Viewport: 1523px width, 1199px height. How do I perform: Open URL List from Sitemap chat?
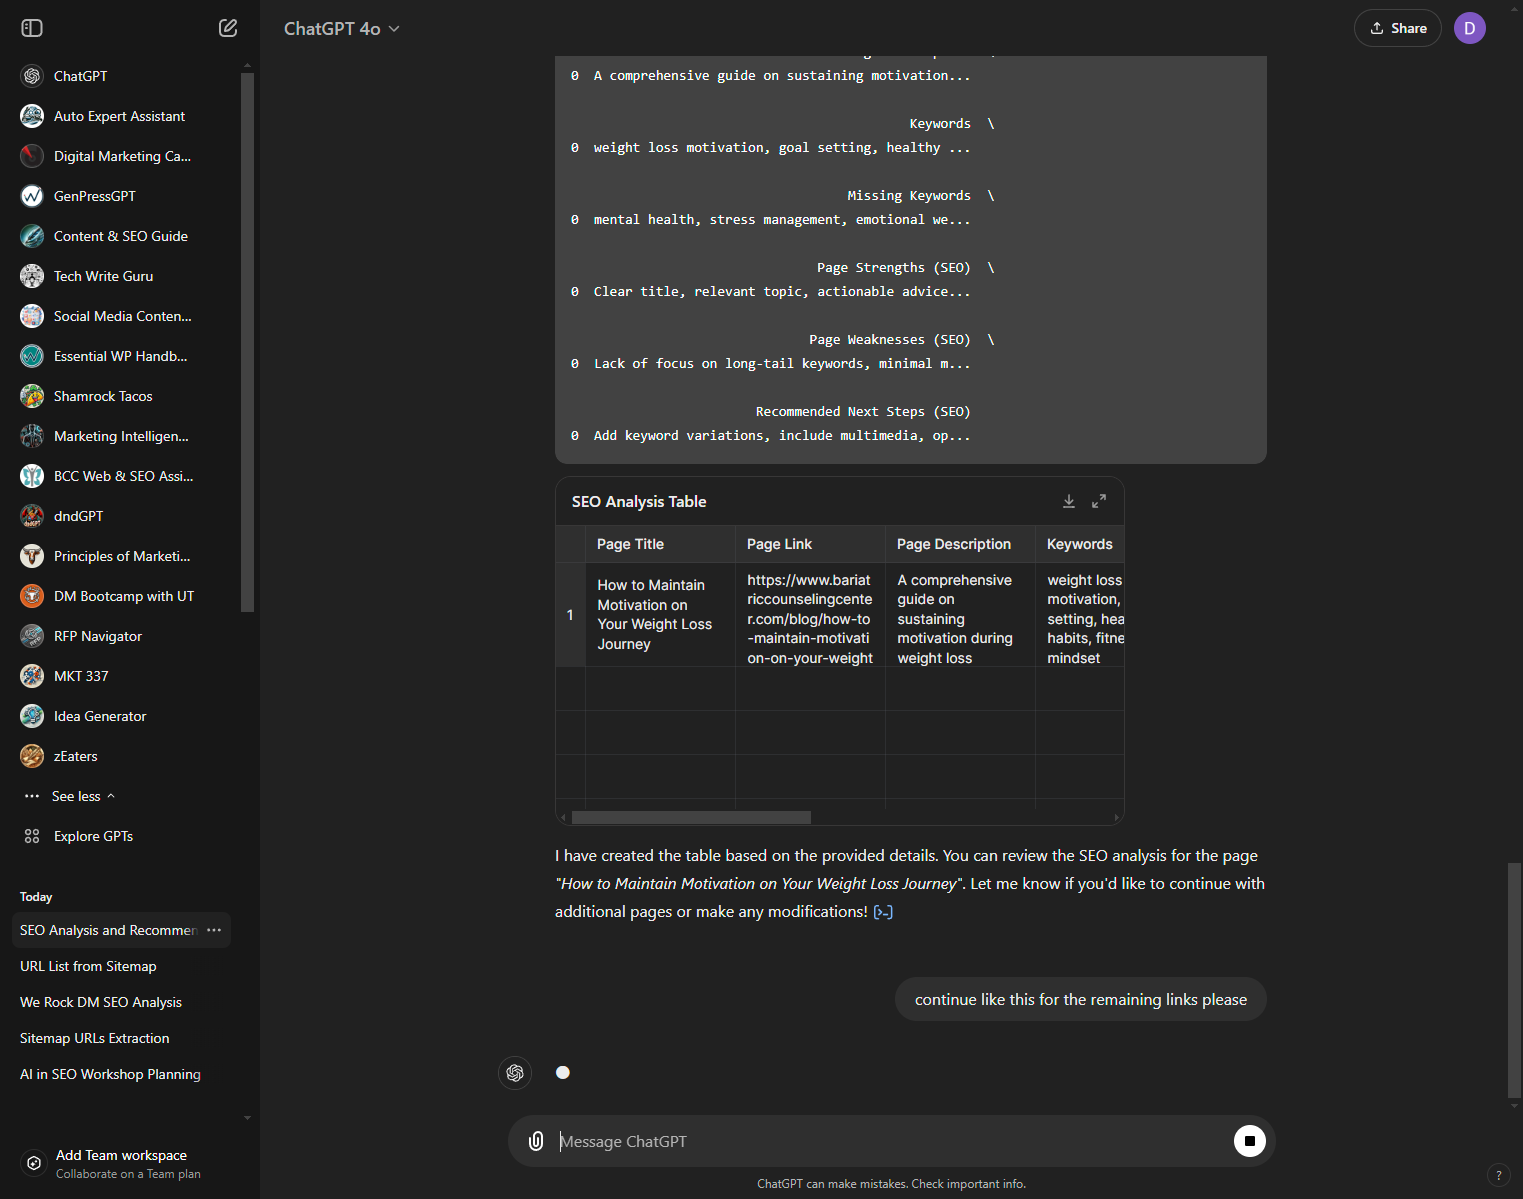tap(121, 966)
